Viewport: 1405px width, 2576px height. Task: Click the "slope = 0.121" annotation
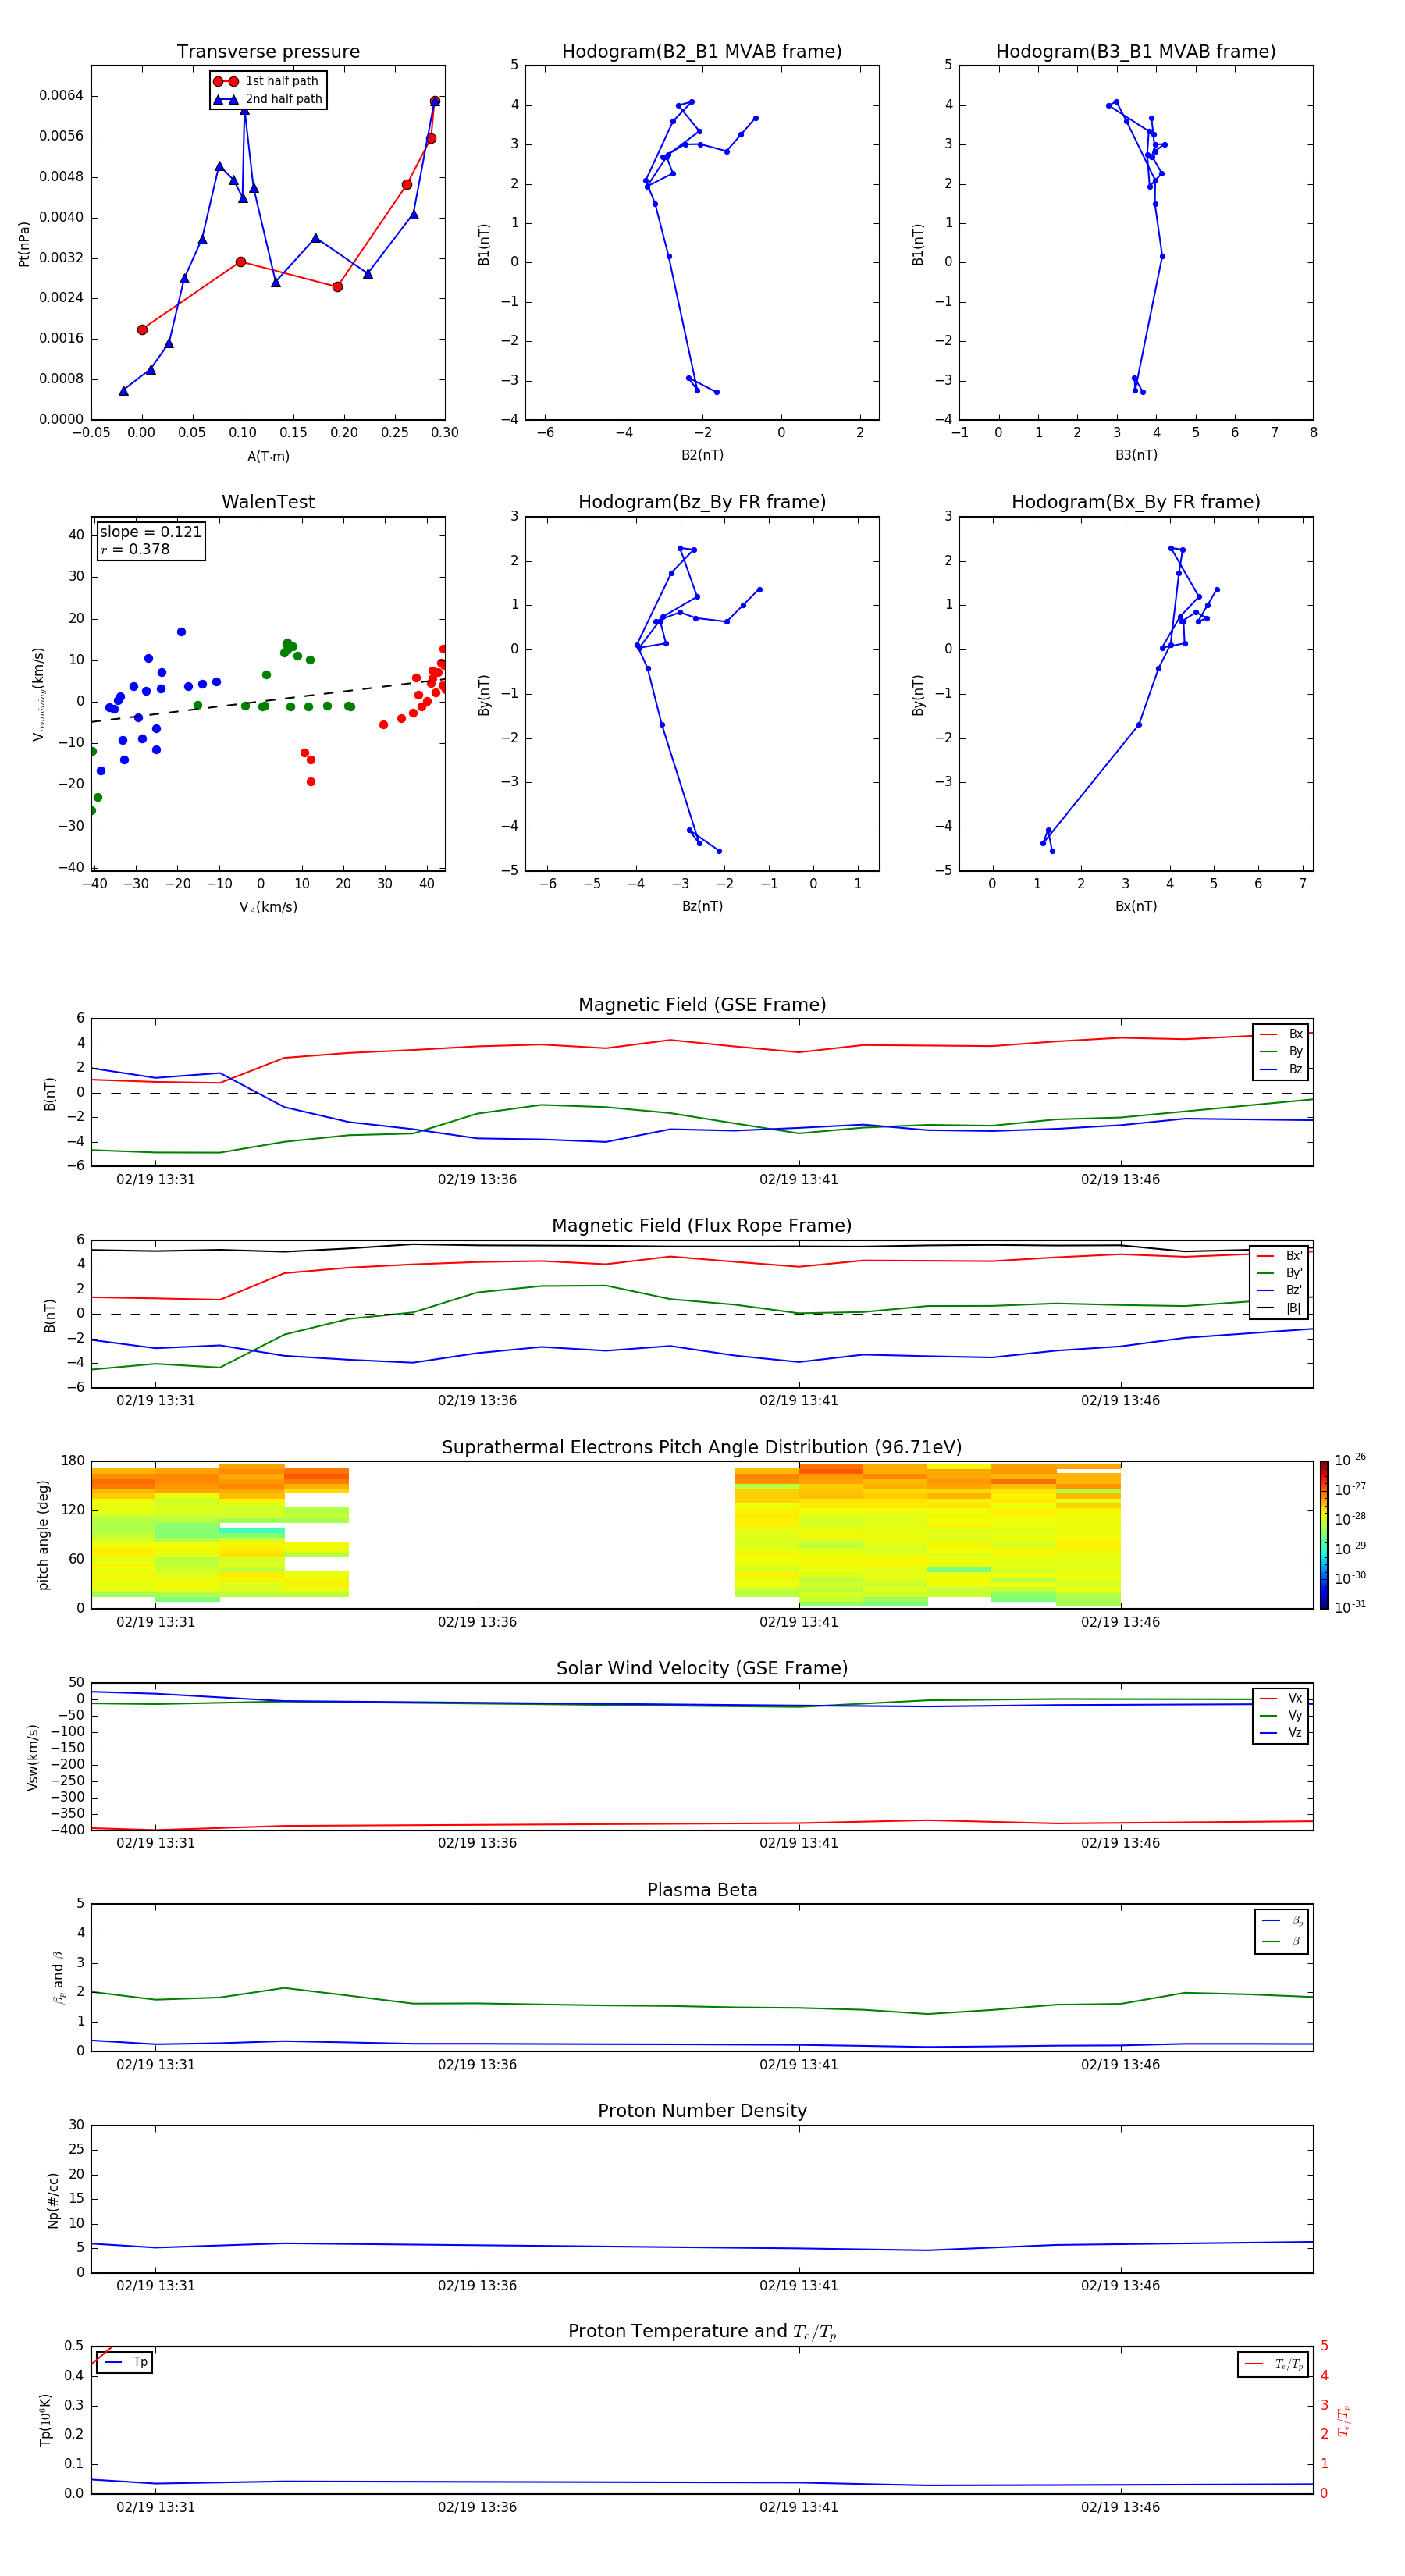click(150, 532)
